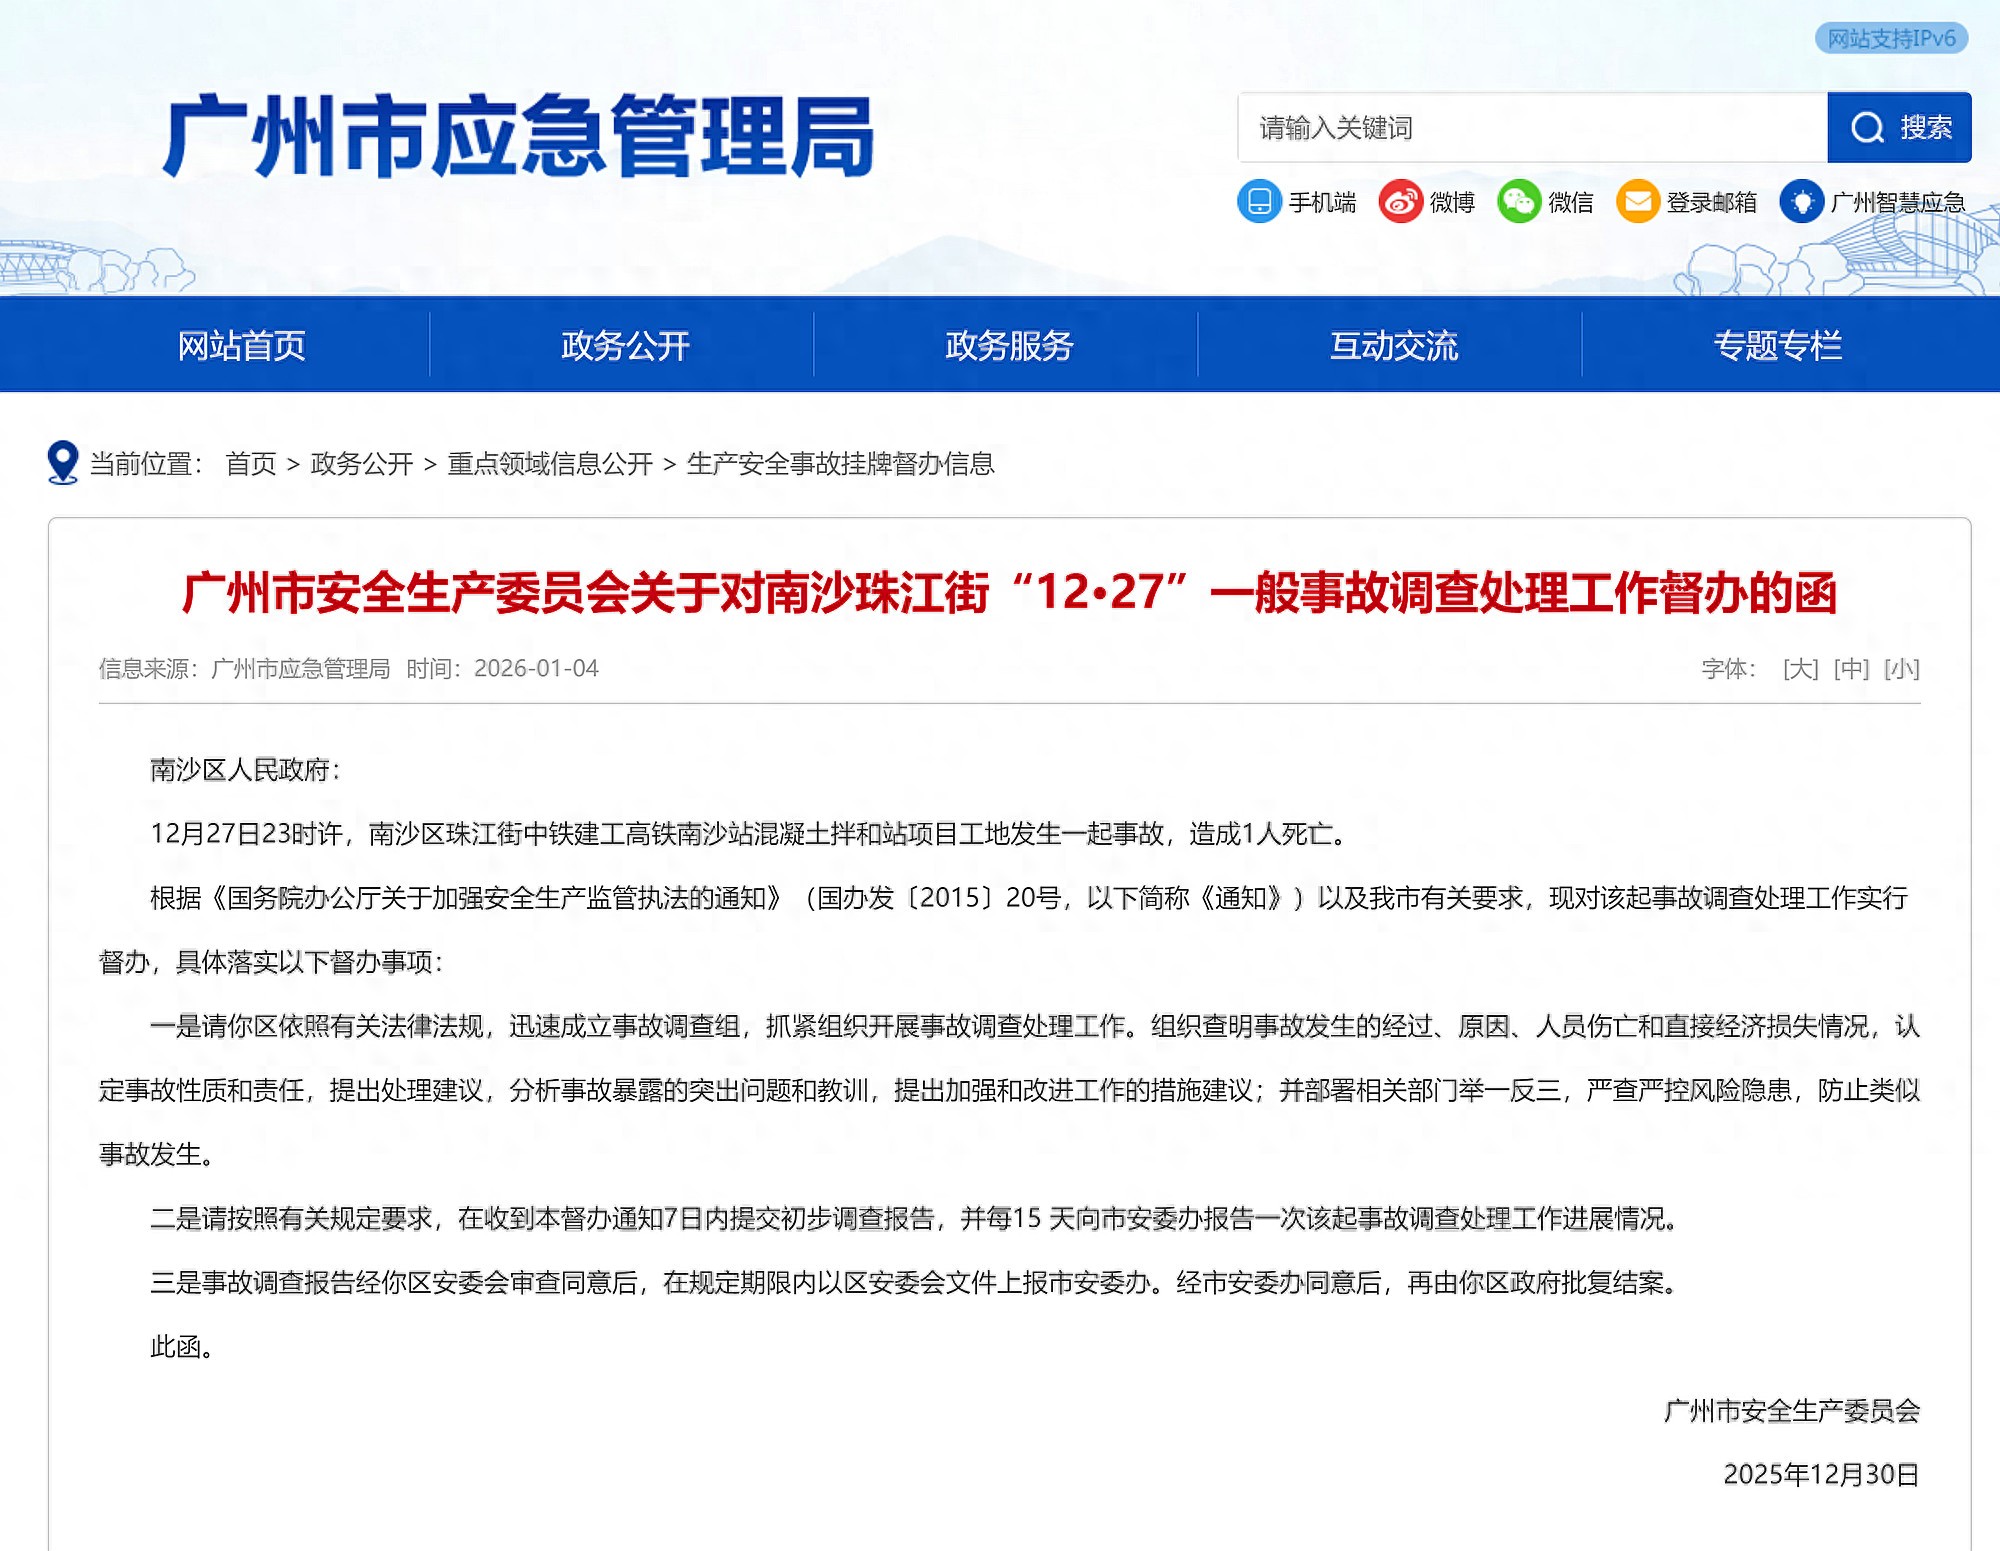Open the 互动交流 navigation menu
The width and height of the screenshot is (2000, 1551).
click(x=1393, y=345)
